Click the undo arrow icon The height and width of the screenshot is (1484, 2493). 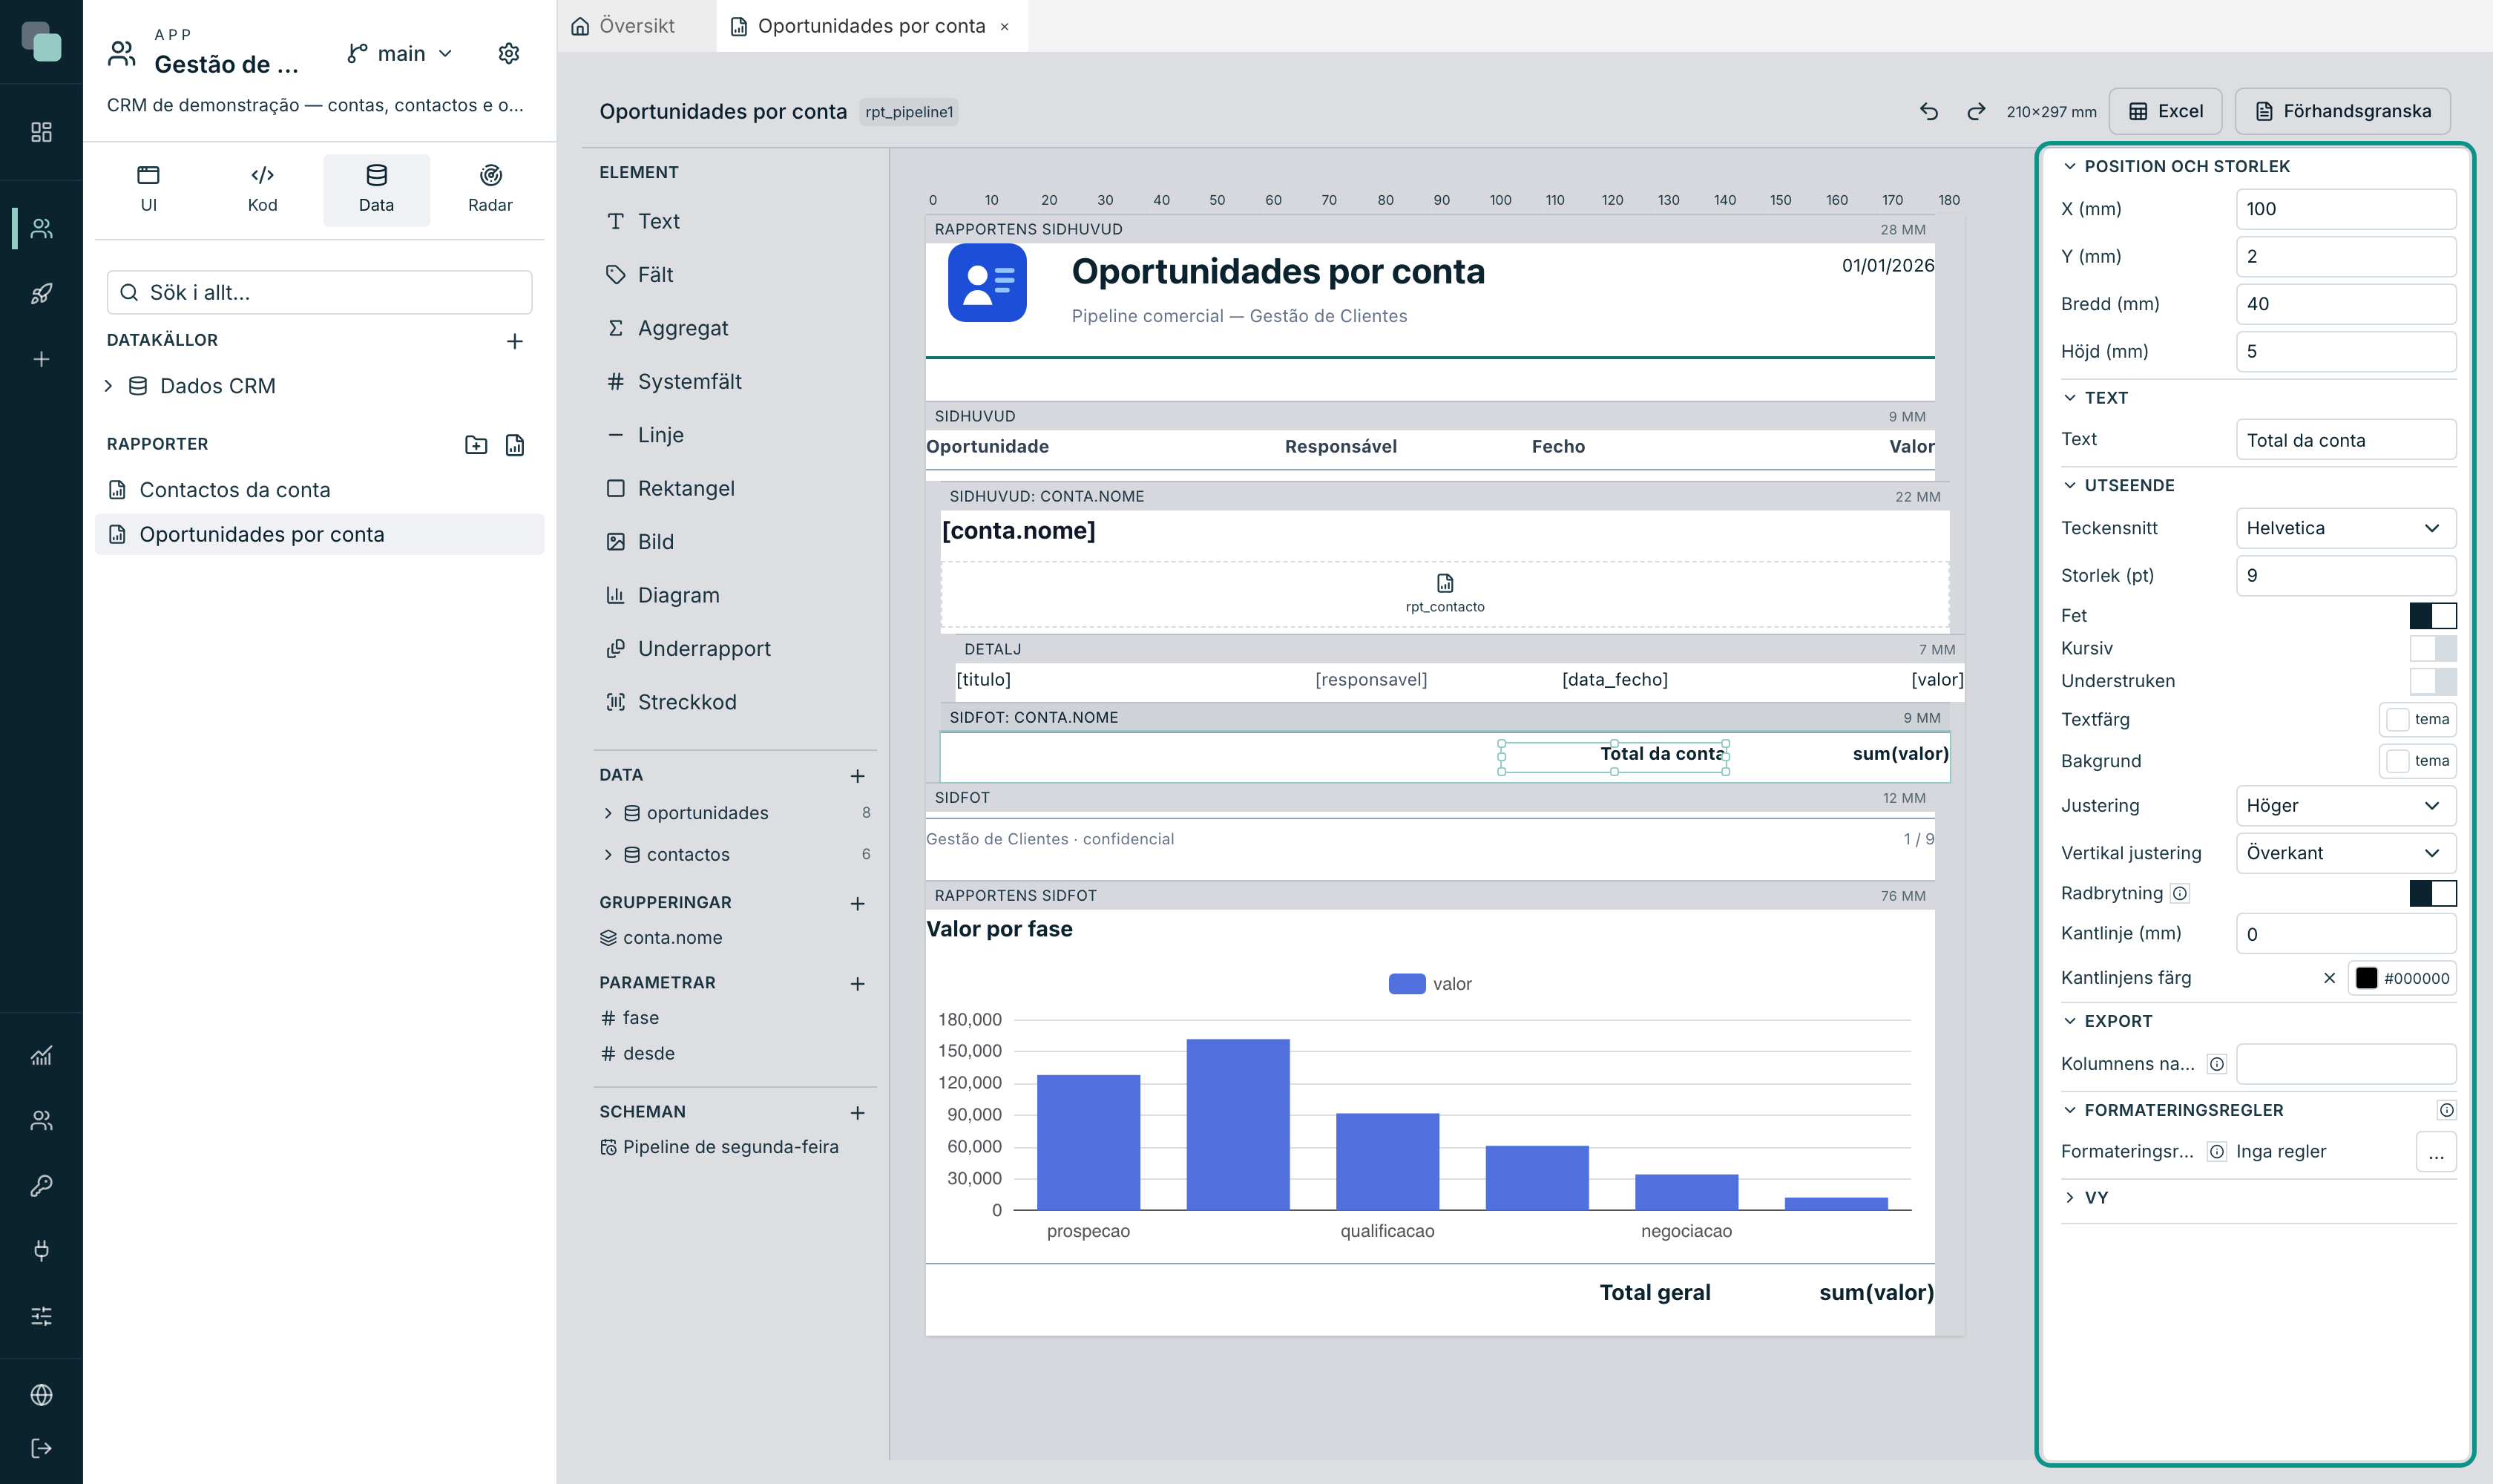tap(1929, 111)
